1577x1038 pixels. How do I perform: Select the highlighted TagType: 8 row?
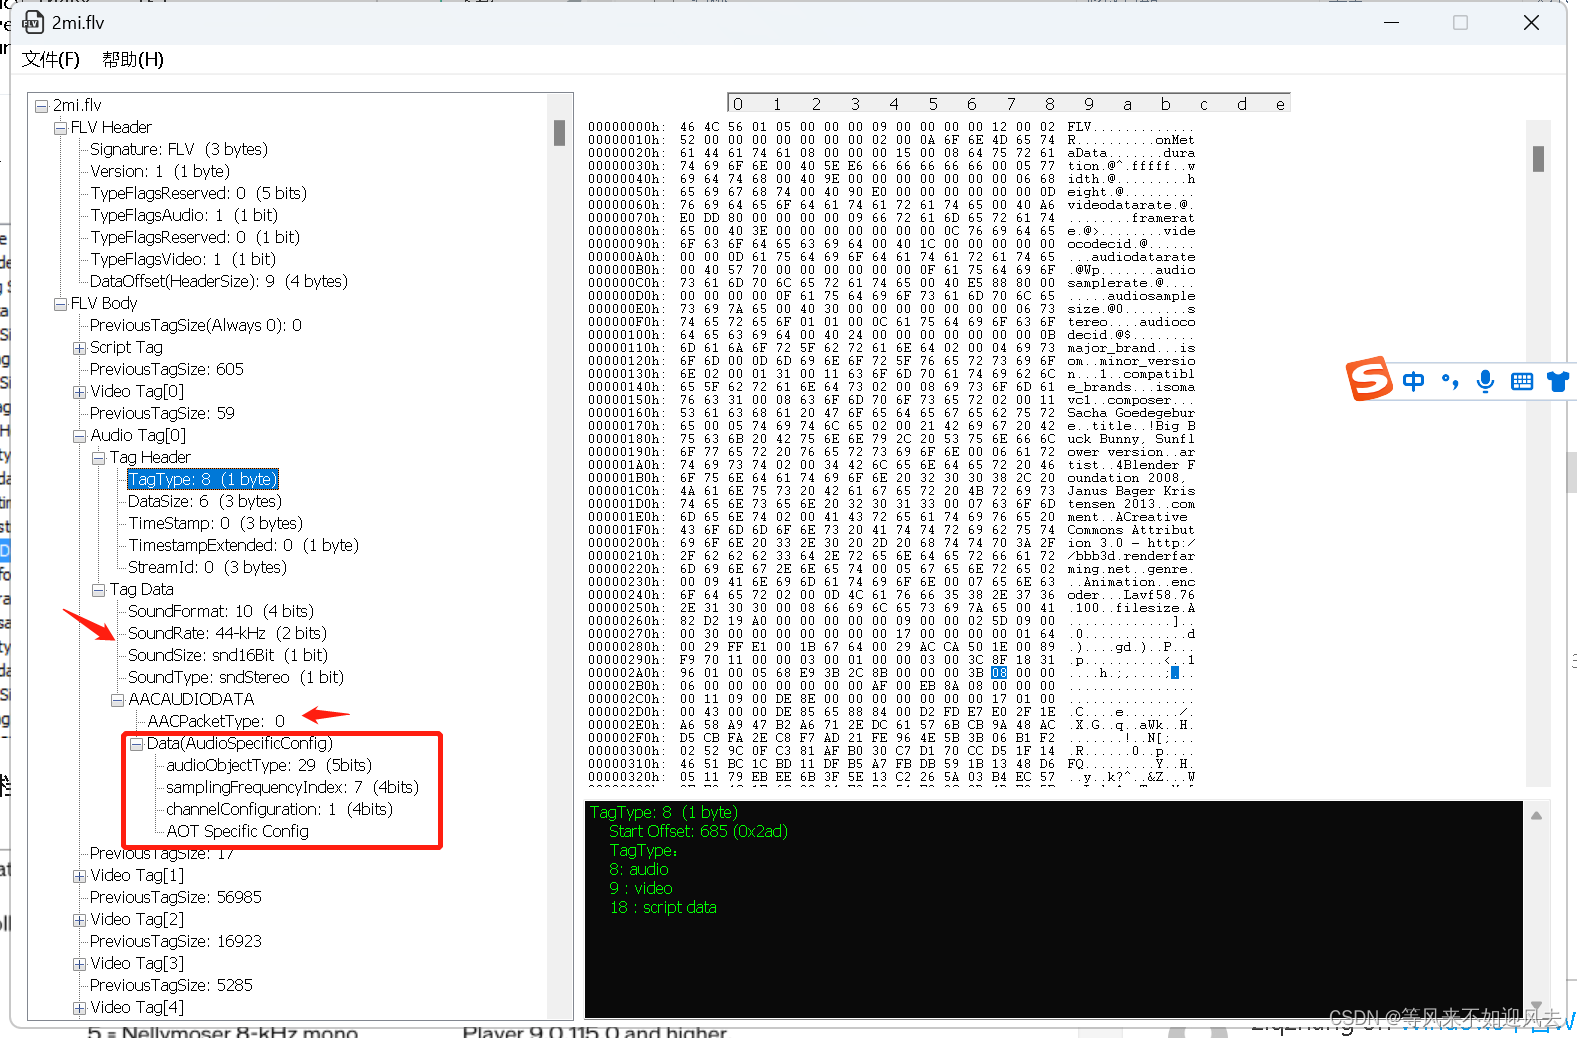[x=203, y=479]
